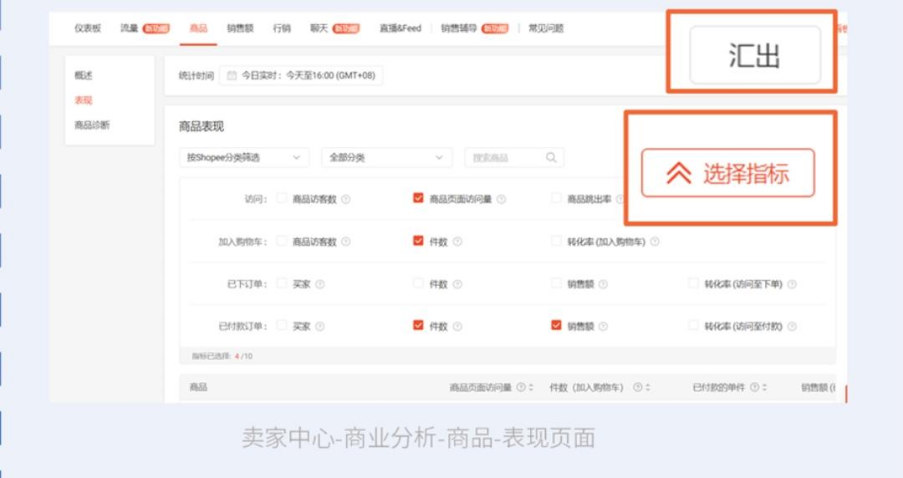
Task: Switch to 流量 tab
Action: 130,28
